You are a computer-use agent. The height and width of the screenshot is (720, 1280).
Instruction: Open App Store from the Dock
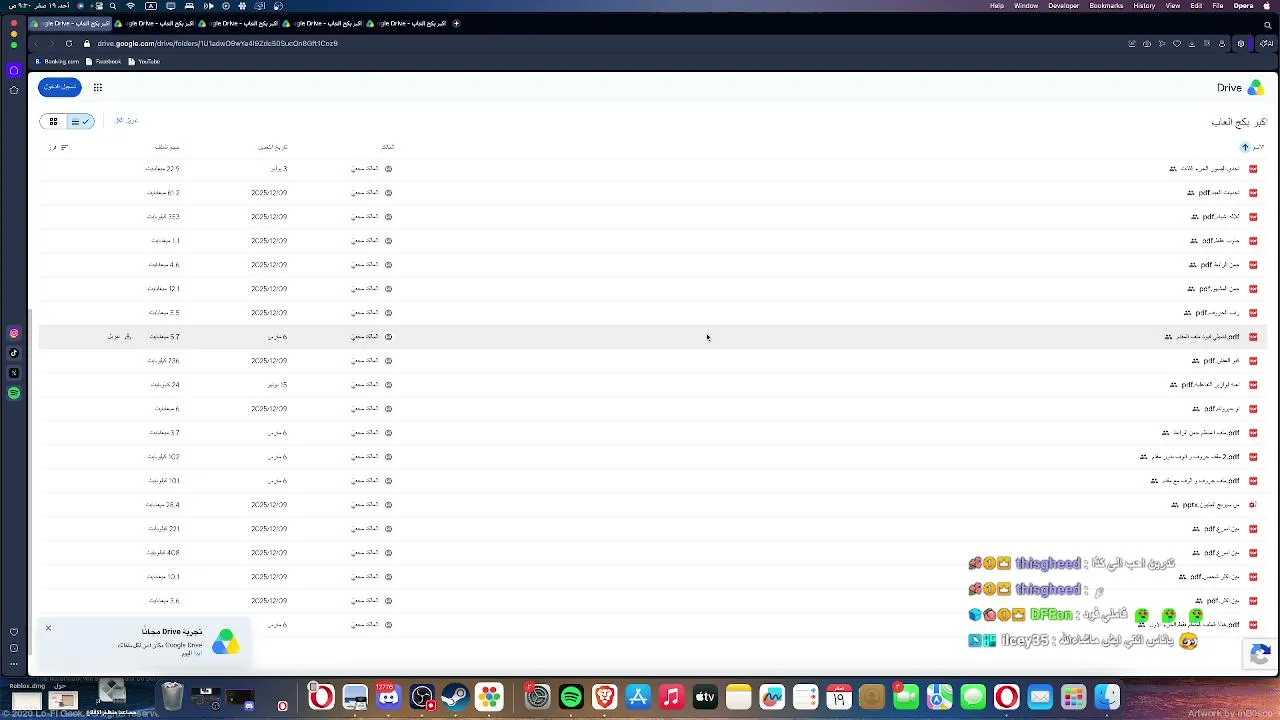pyautogui.click(x=638, y=697)
